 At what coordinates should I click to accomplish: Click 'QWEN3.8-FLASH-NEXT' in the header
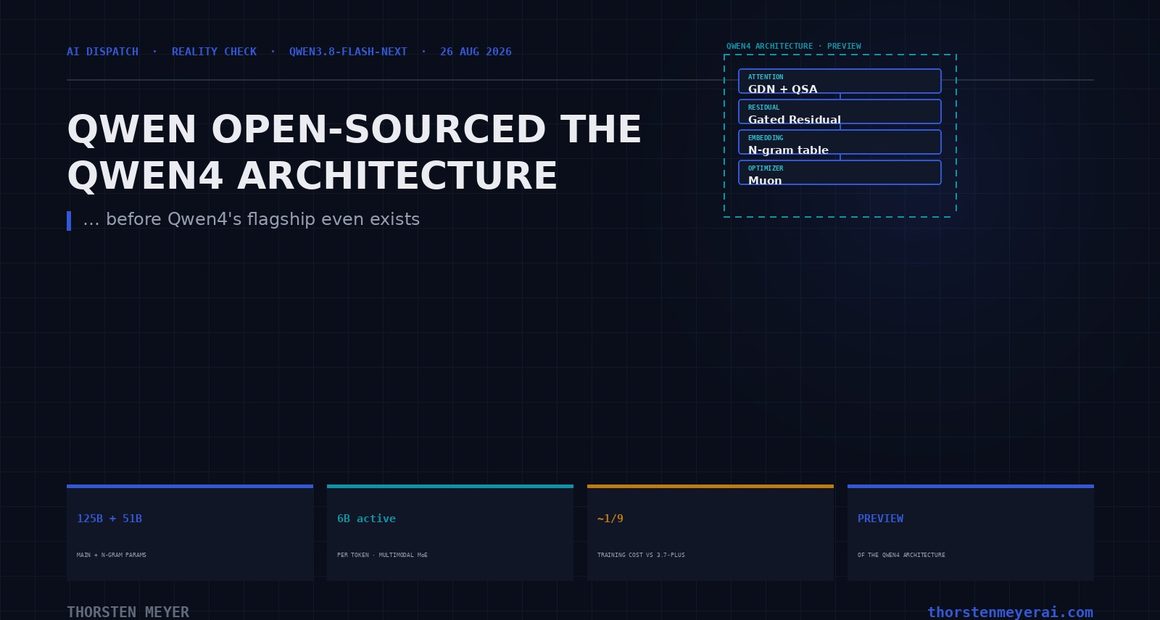(348, 52)
